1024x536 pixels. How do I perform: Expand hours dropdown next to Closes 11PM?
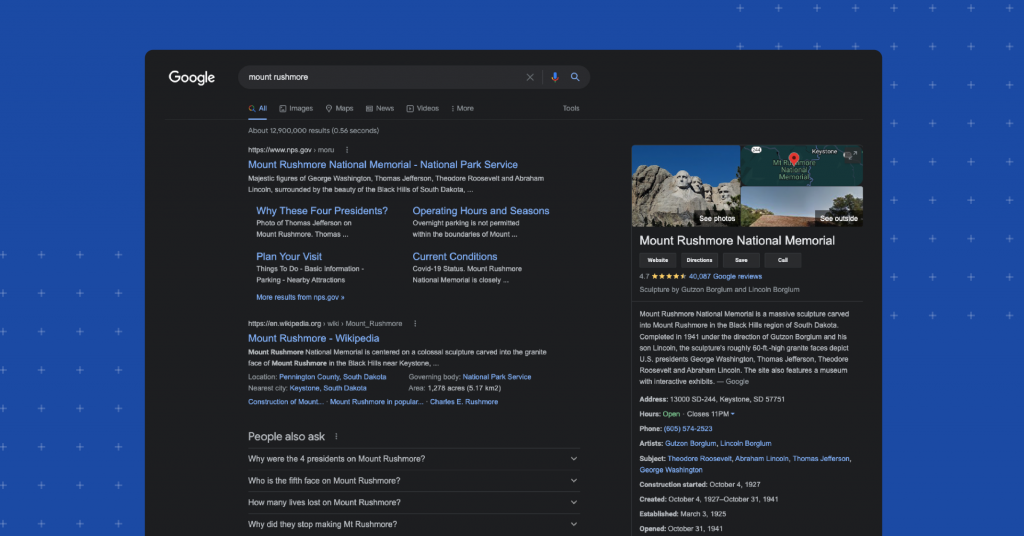point(733,414)
